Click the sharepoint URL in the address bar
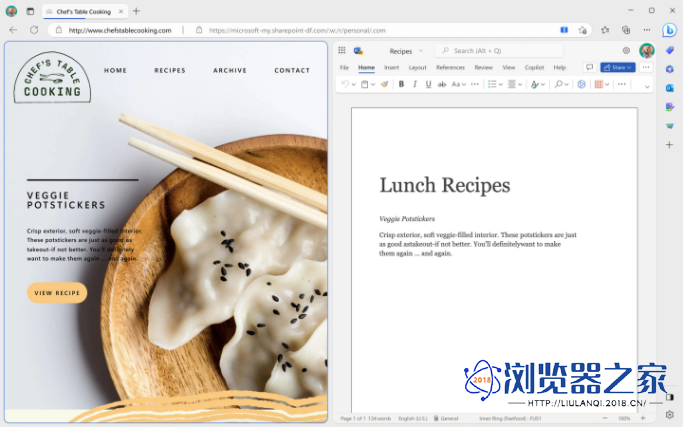684x429 pixels. click(x=297, y=30)
